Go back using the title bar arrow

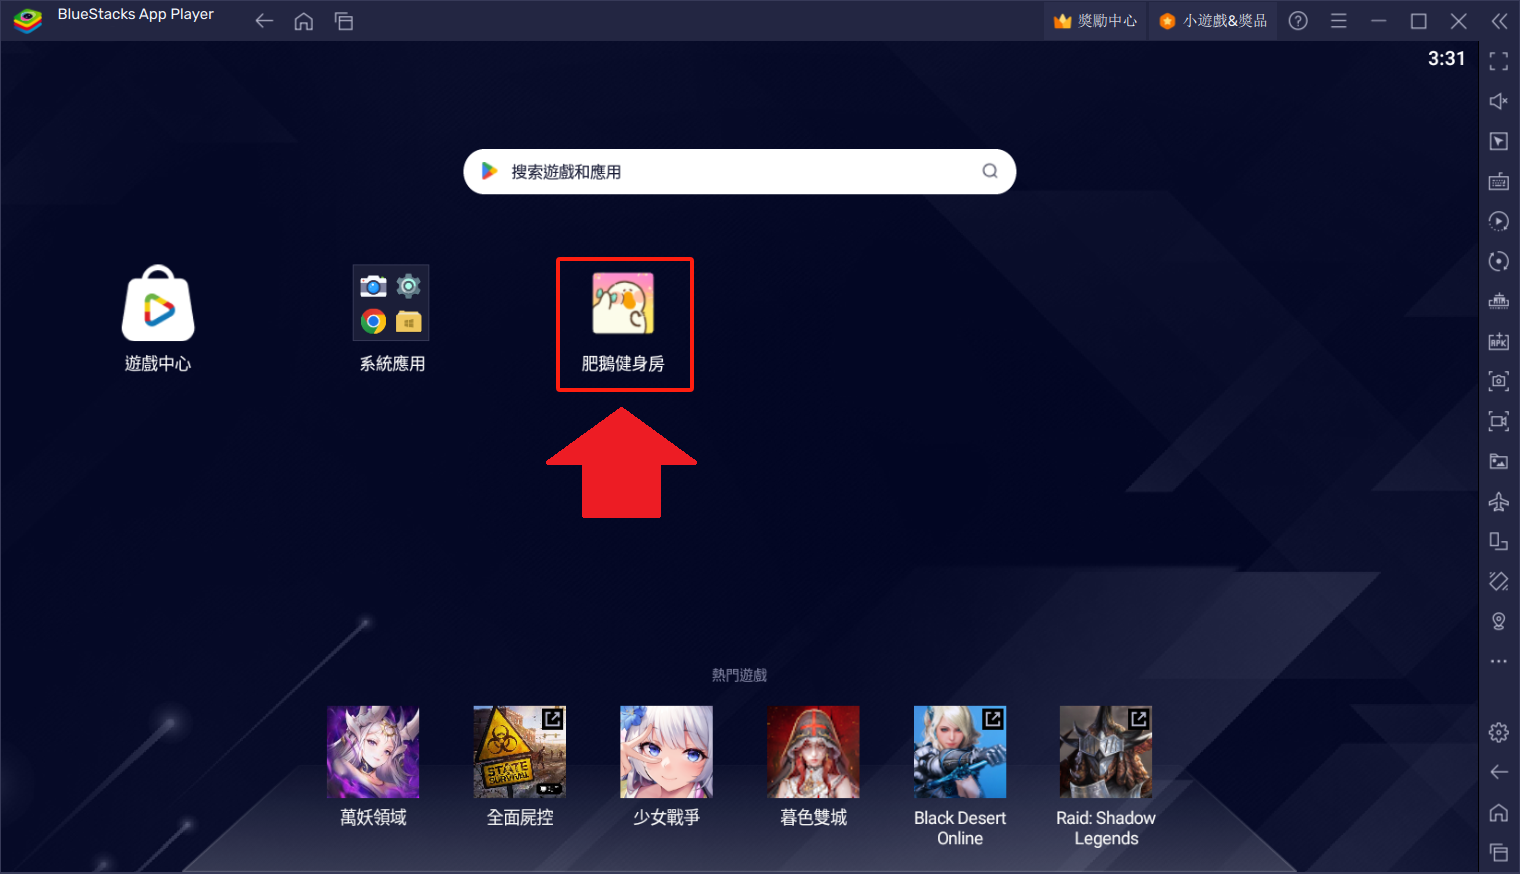point(264,21)
